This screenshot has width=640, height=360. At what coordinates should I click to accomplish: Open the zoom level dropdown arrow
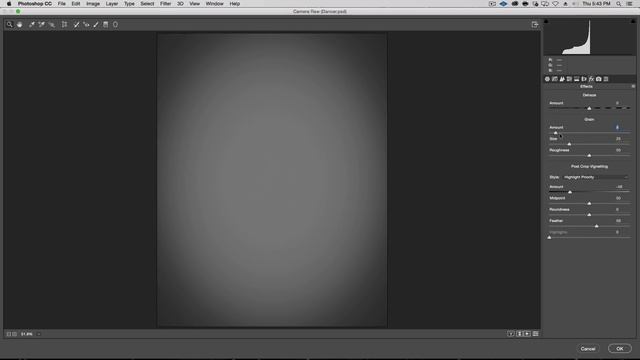[39, 334]
